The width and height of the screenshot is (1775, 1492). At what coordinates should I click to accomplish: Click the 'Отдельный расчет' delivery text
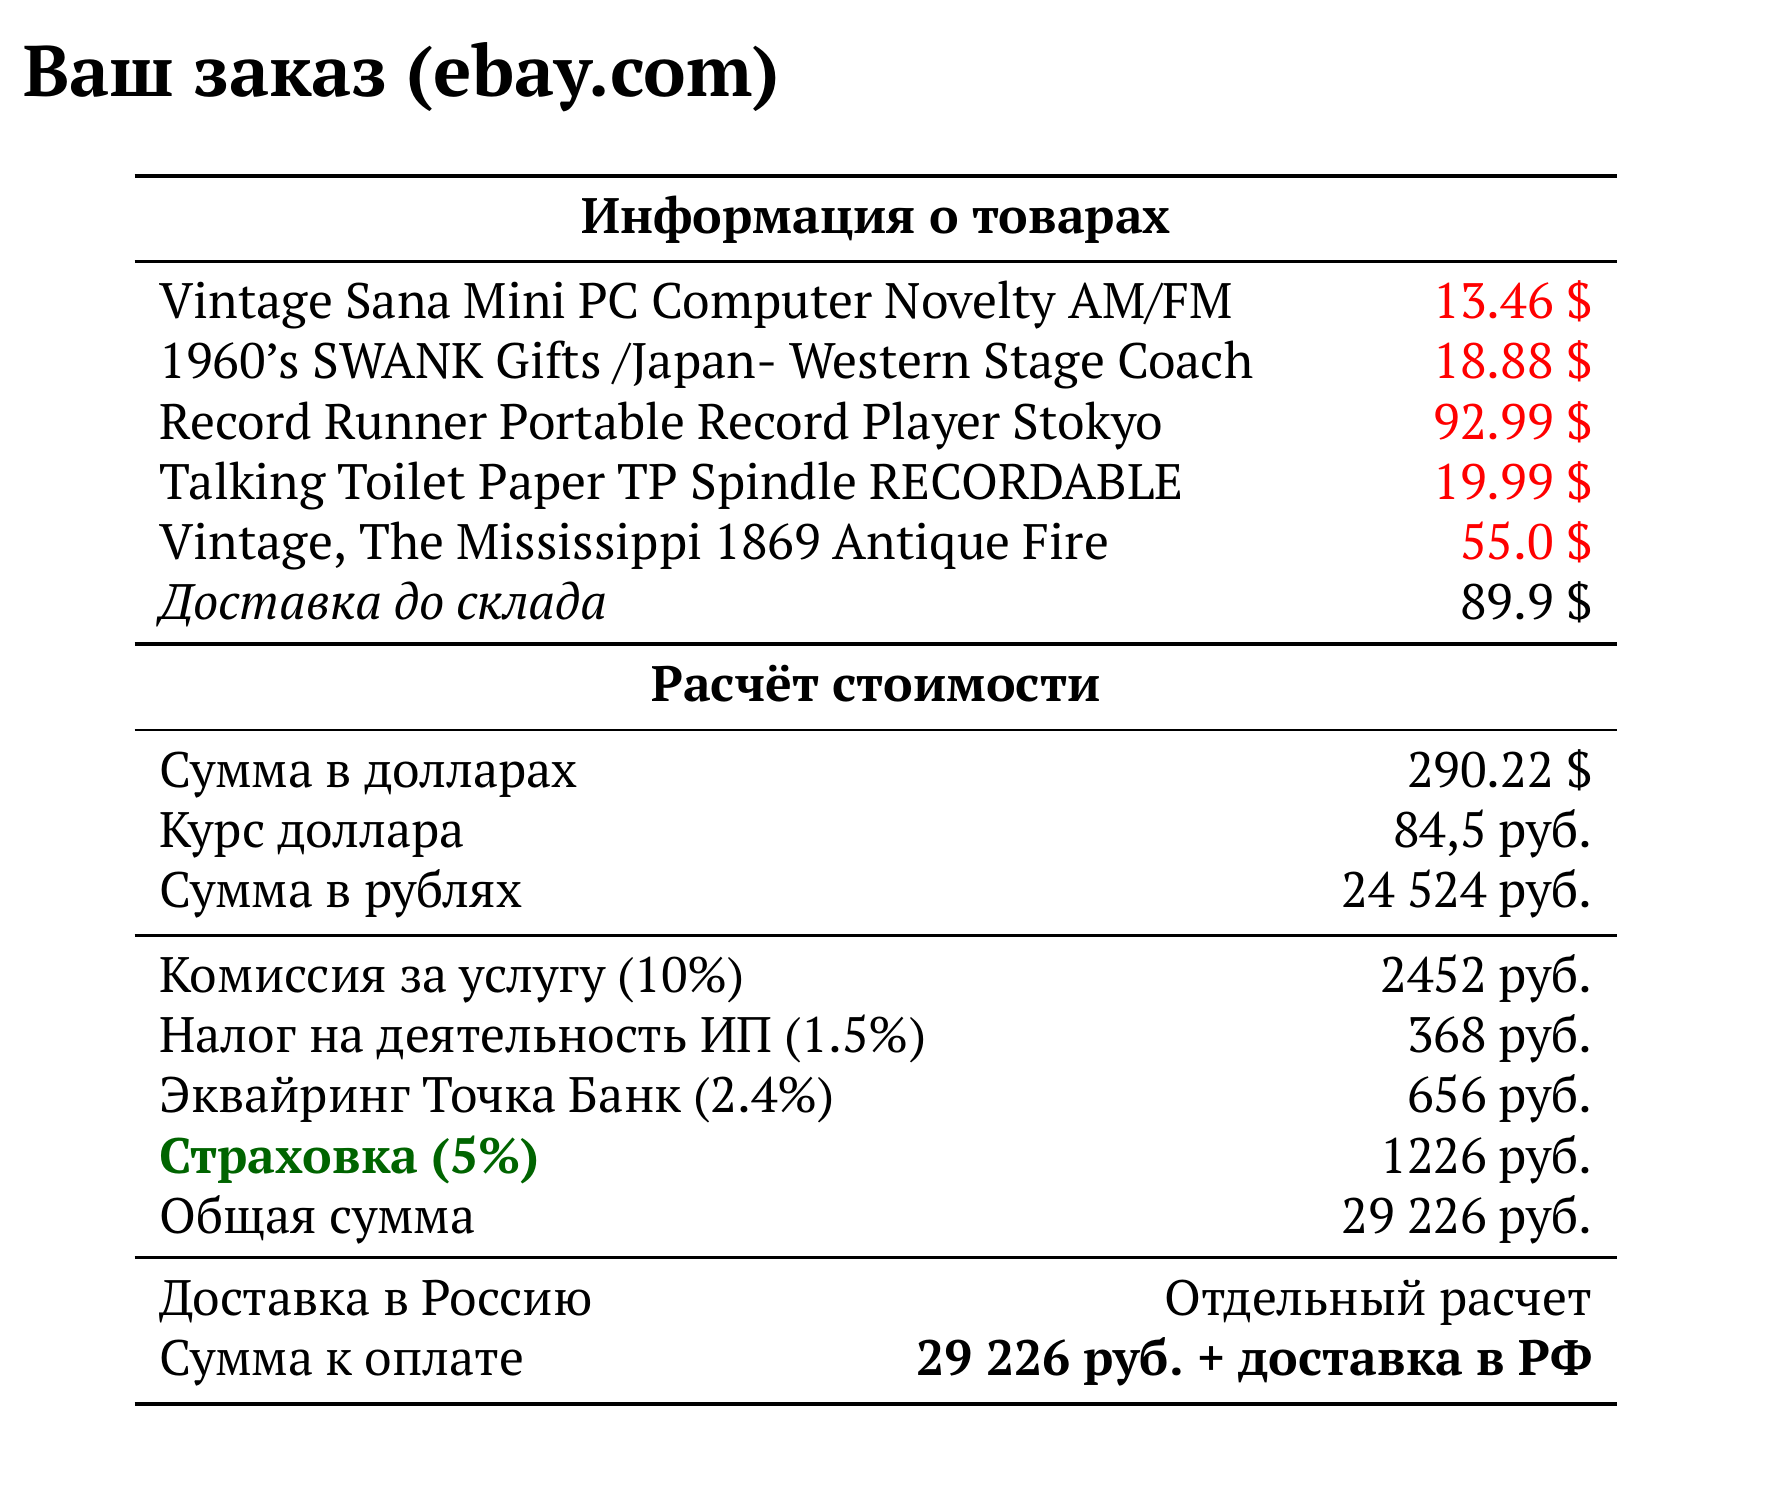1378,1299
